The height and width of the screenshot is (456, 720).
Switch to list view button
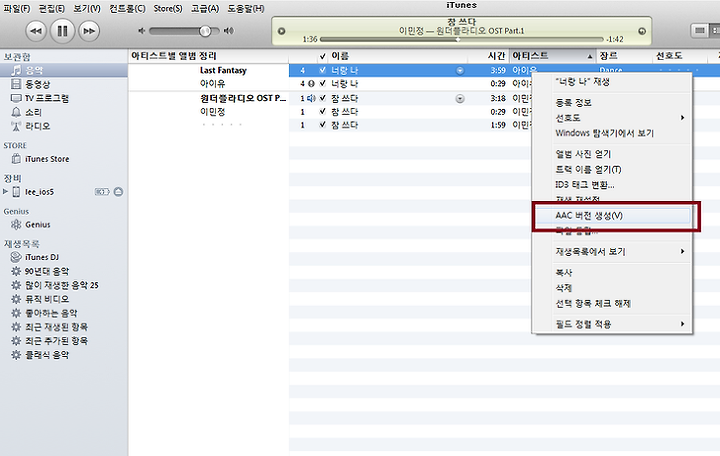coord(699,31)
